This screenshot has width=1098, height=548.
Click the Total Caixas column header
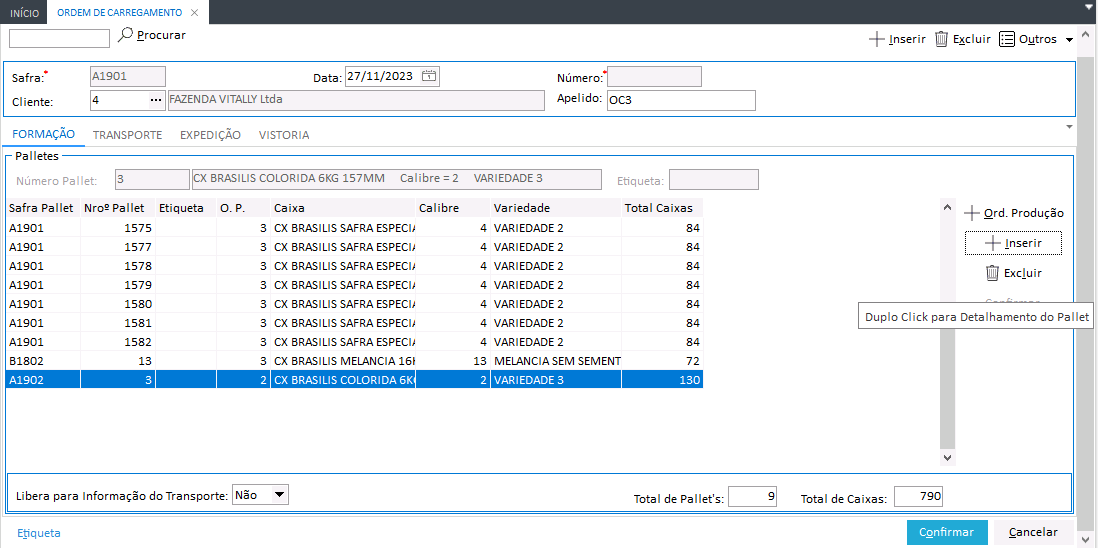[662, 208]
